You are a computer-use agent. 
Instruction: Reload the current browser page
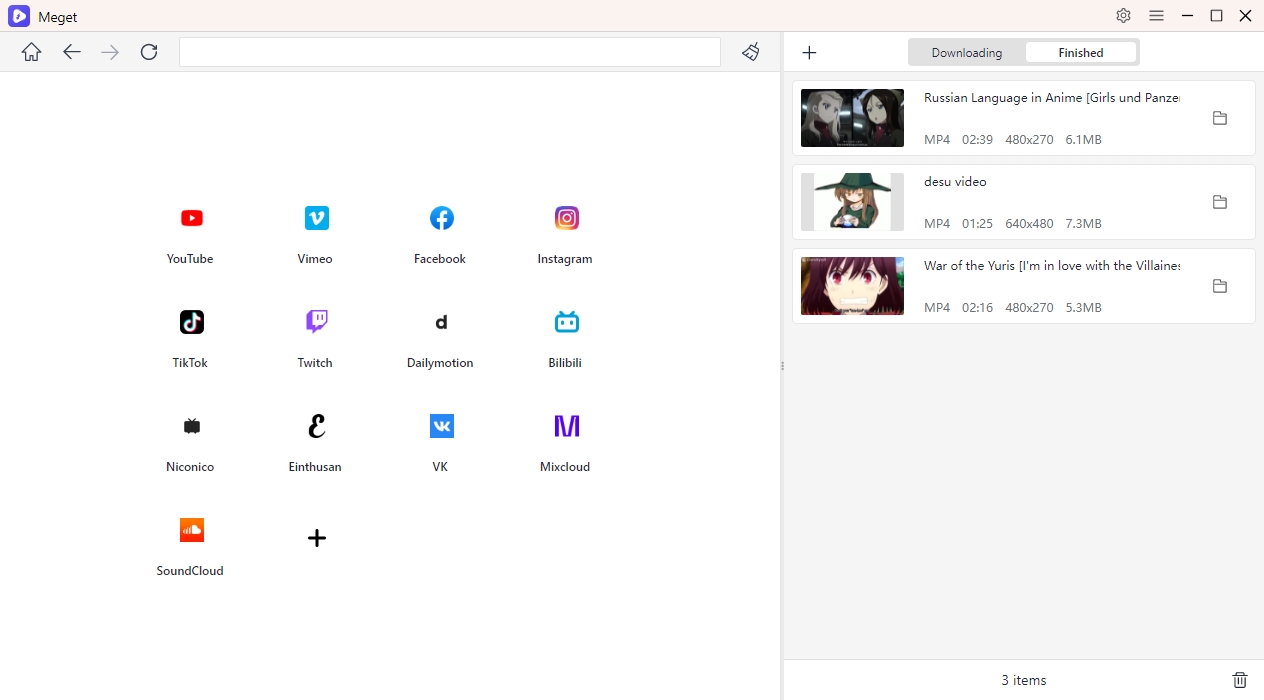pyautogui.click(x=149, y=52)
